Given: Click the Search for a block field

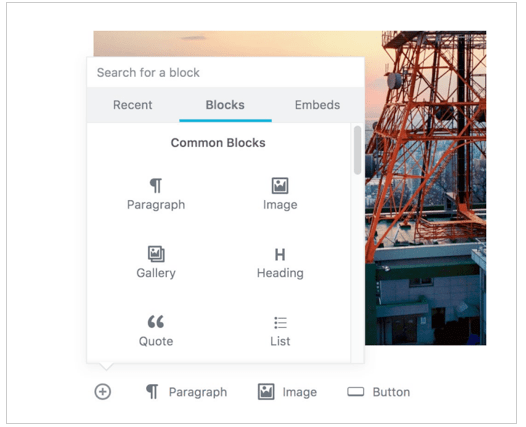Looking at the screenshot, I should pos(225,72).
